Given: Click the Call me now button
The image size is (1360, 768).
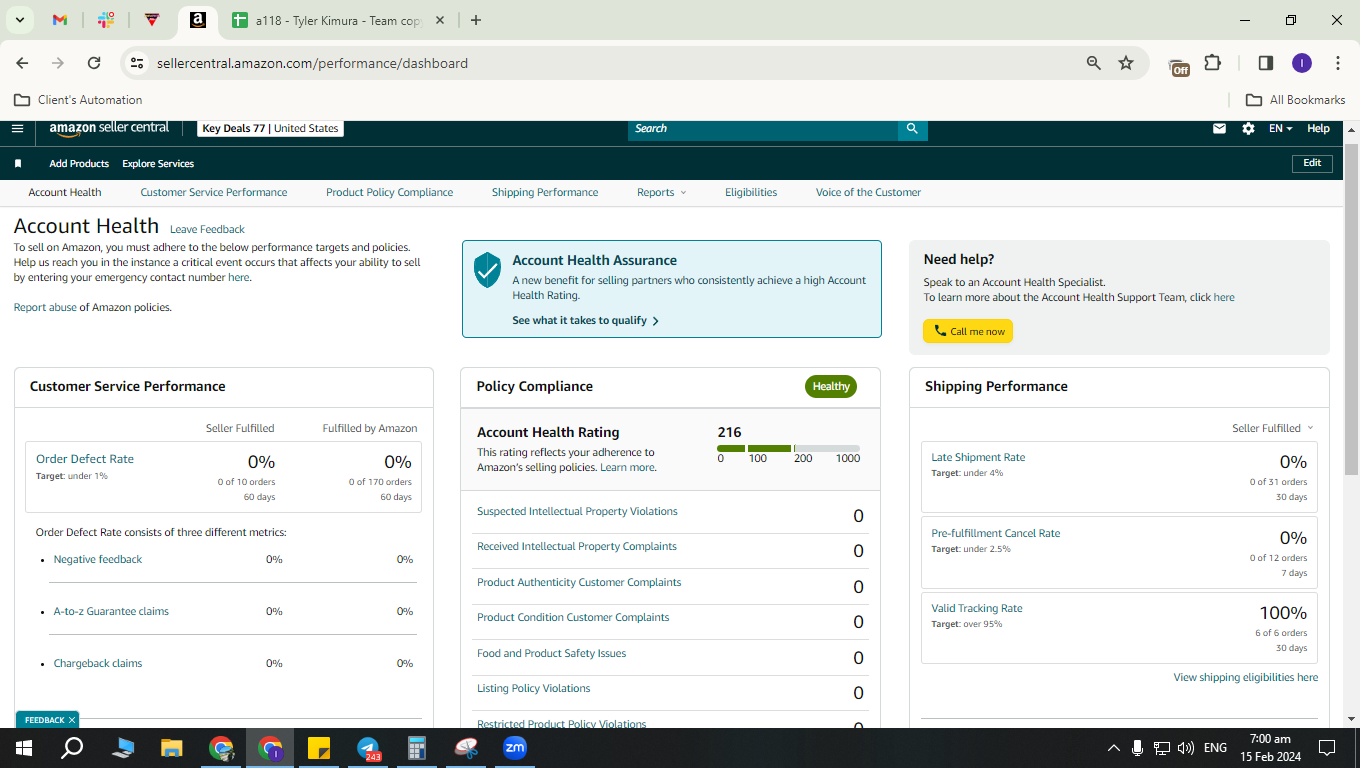Looking at the screenshot, I should pyautogui.click(x=968, y=331).
